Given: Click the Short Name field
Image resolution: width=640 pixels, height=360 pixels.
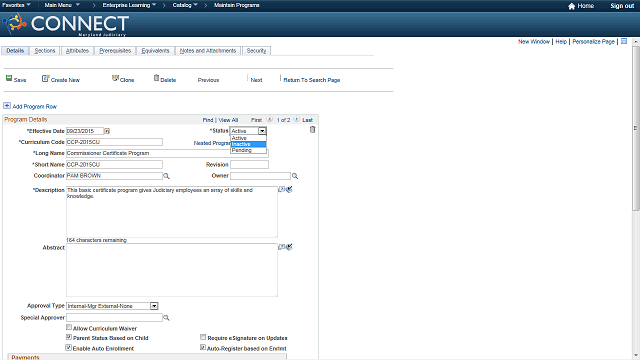Looking at the screenshot, I should tap(114, 164).
